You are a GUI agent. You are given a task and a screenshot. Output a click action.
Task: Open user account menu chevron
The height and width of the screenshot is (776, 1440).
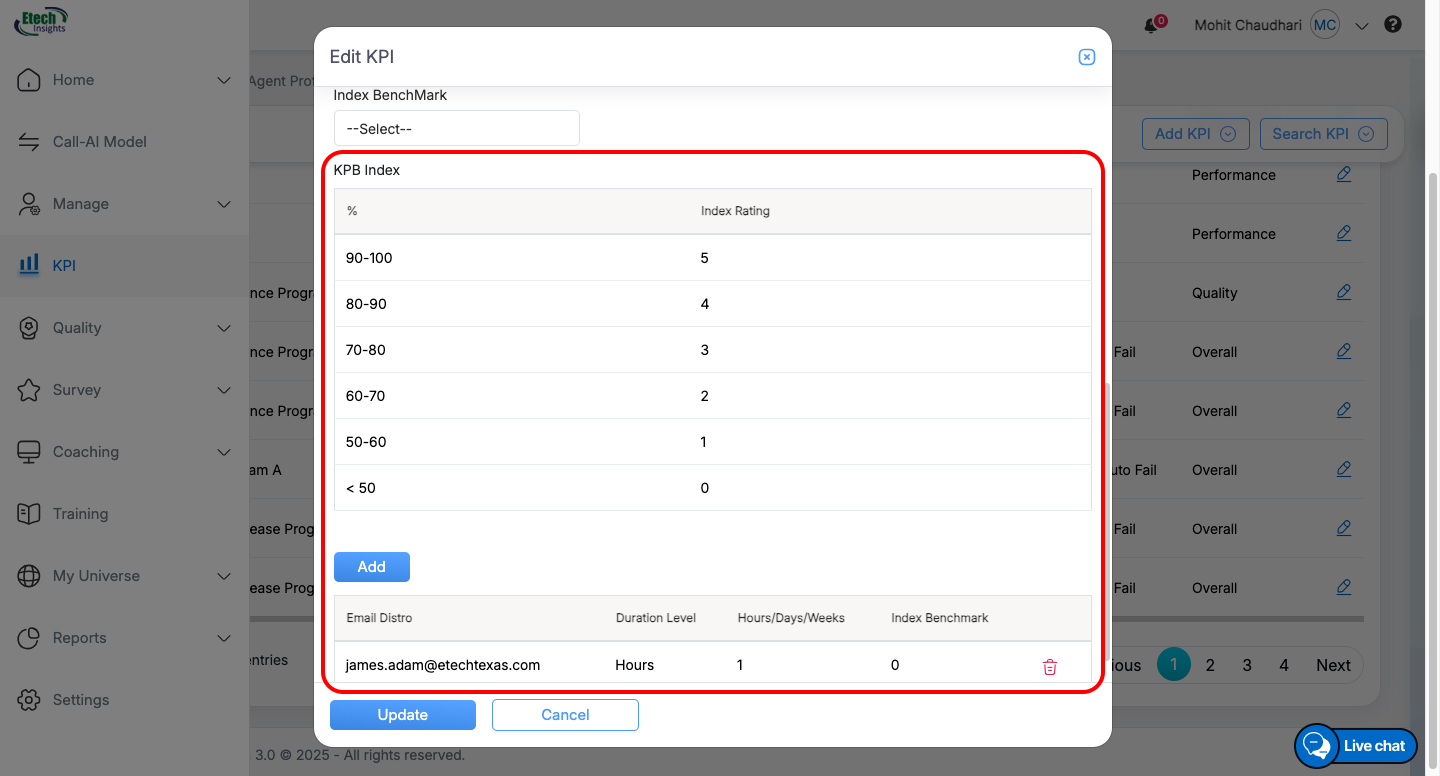pos(1361,26)
